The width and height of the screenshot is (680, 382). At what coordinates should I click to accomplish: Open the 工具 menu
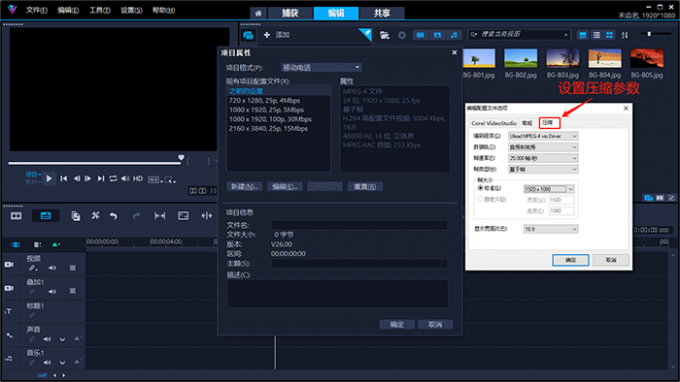point(100,10)
